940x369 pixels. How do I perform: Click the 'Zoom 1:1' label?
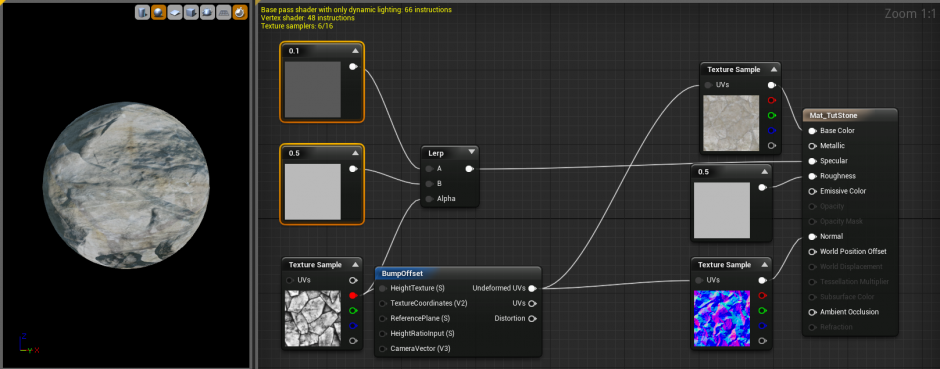click(x=909, y=14)
